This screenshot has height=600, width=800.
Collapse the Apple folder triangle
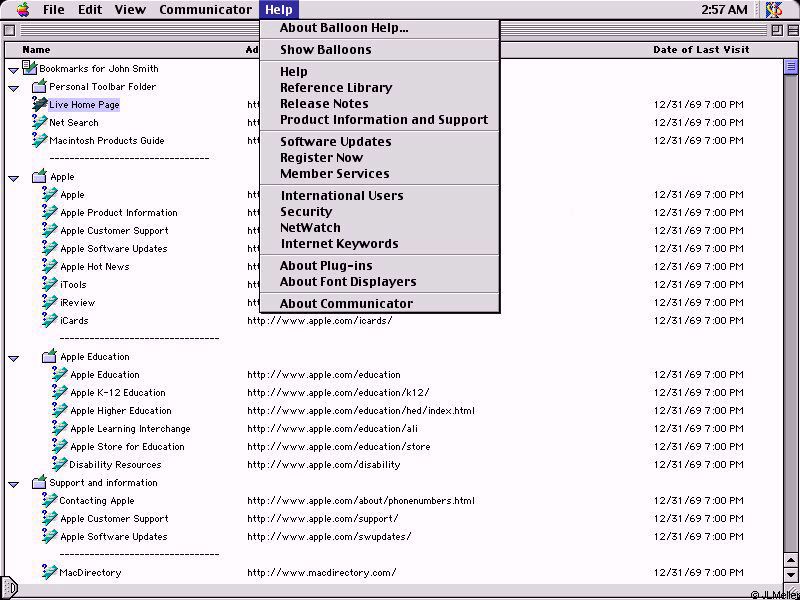(x=13, y=178)
